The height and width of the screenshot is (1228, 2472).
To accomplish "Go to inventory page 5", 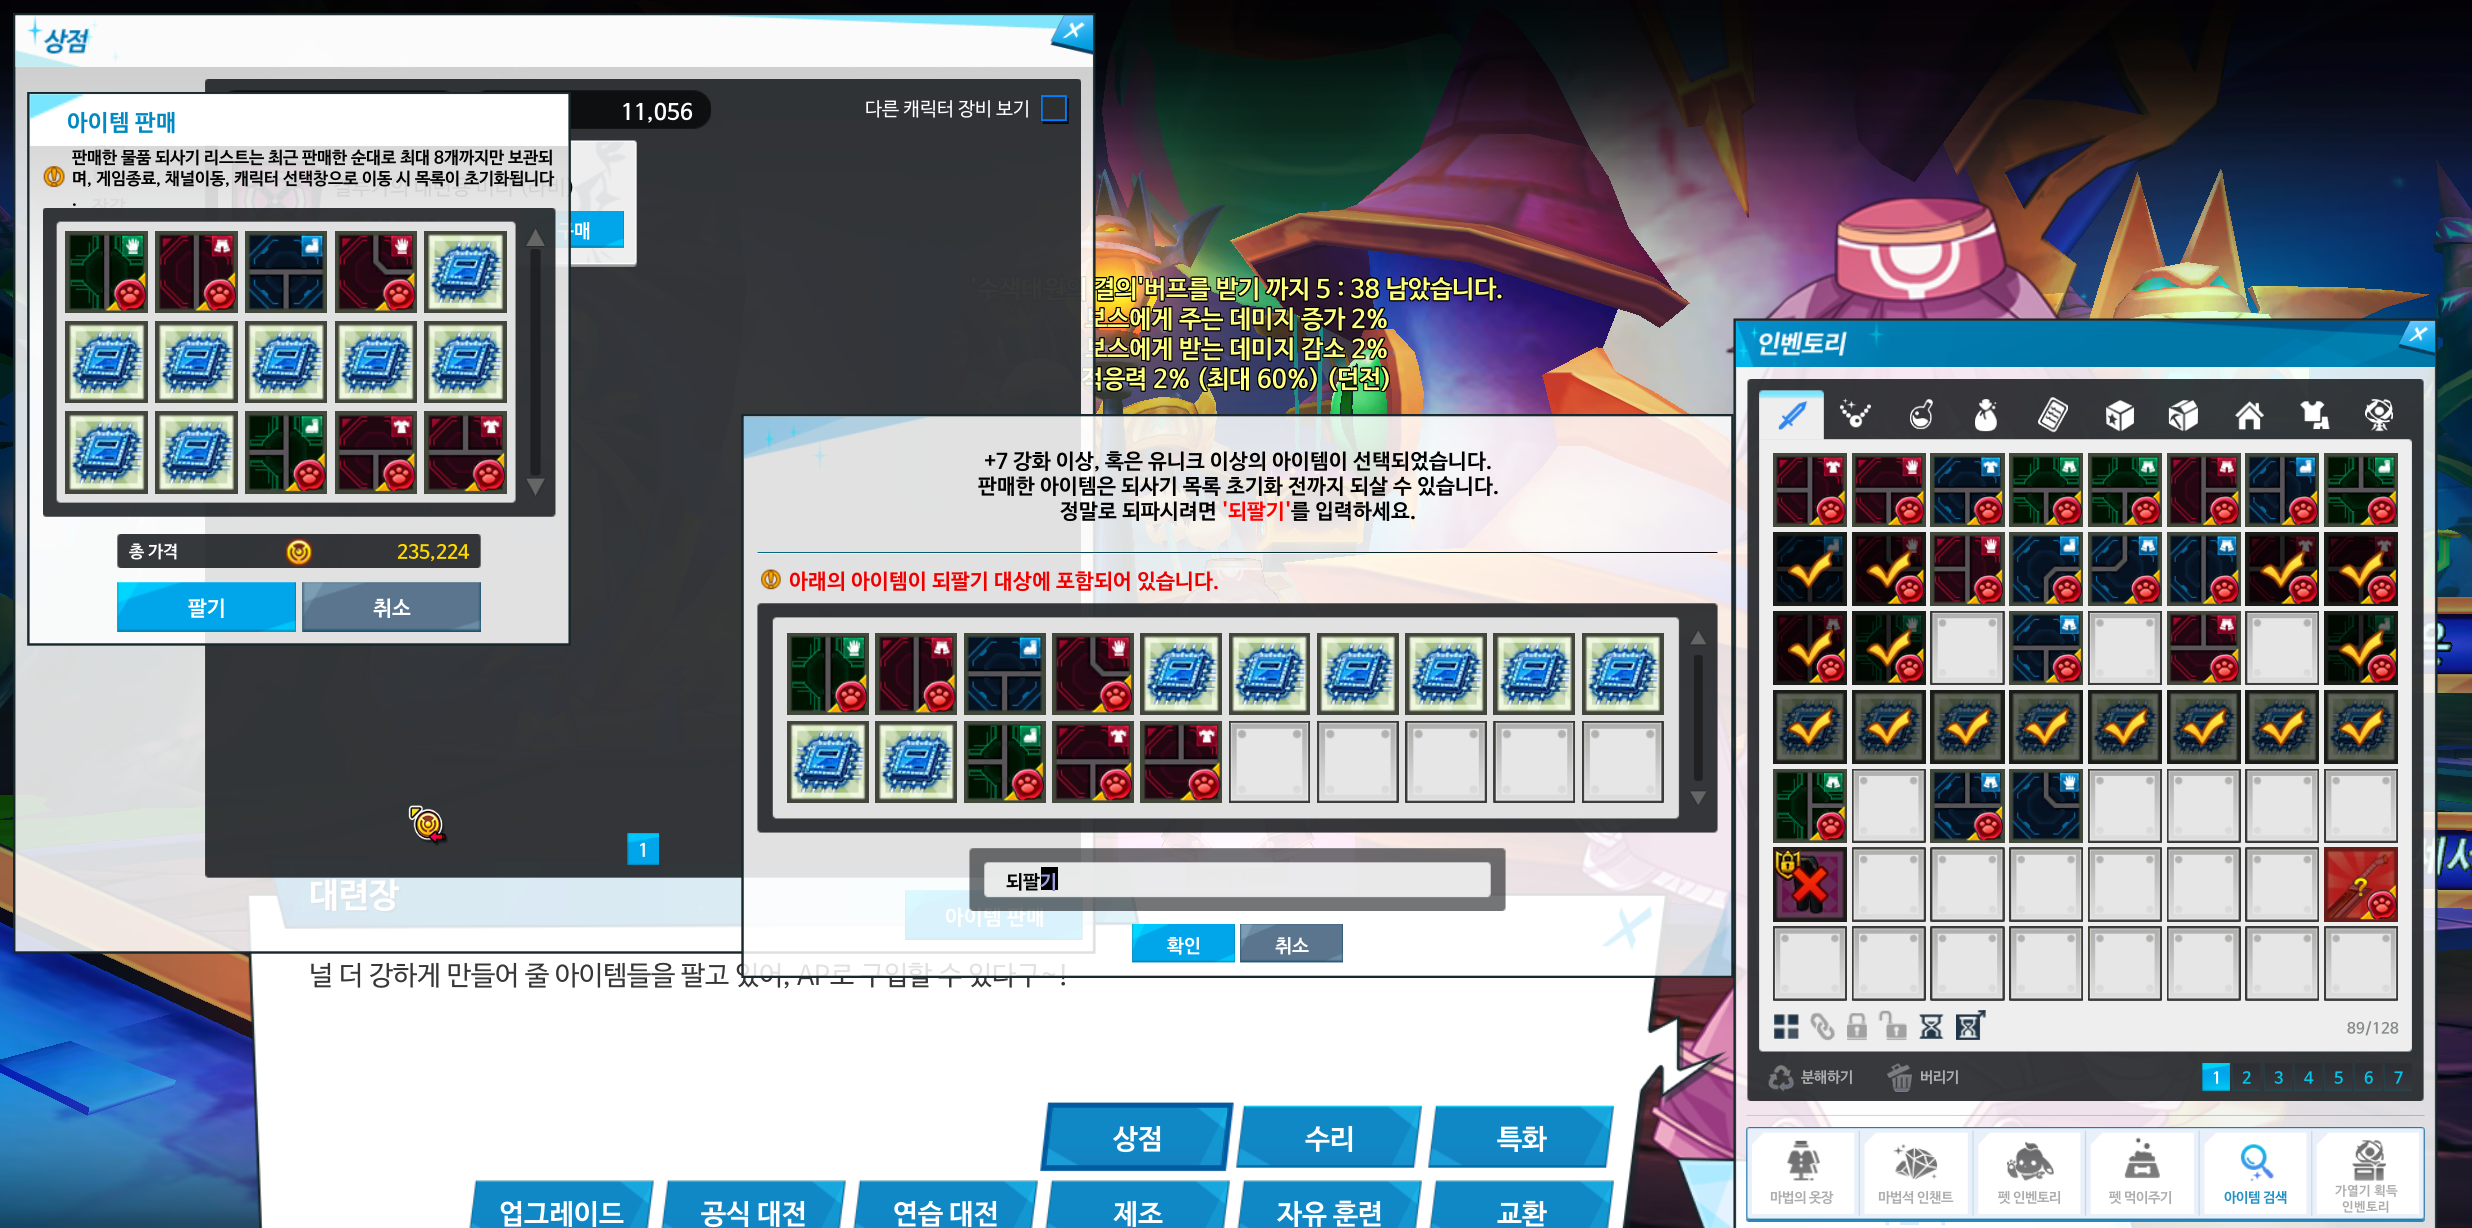I will click(x=2338, y=1077).
